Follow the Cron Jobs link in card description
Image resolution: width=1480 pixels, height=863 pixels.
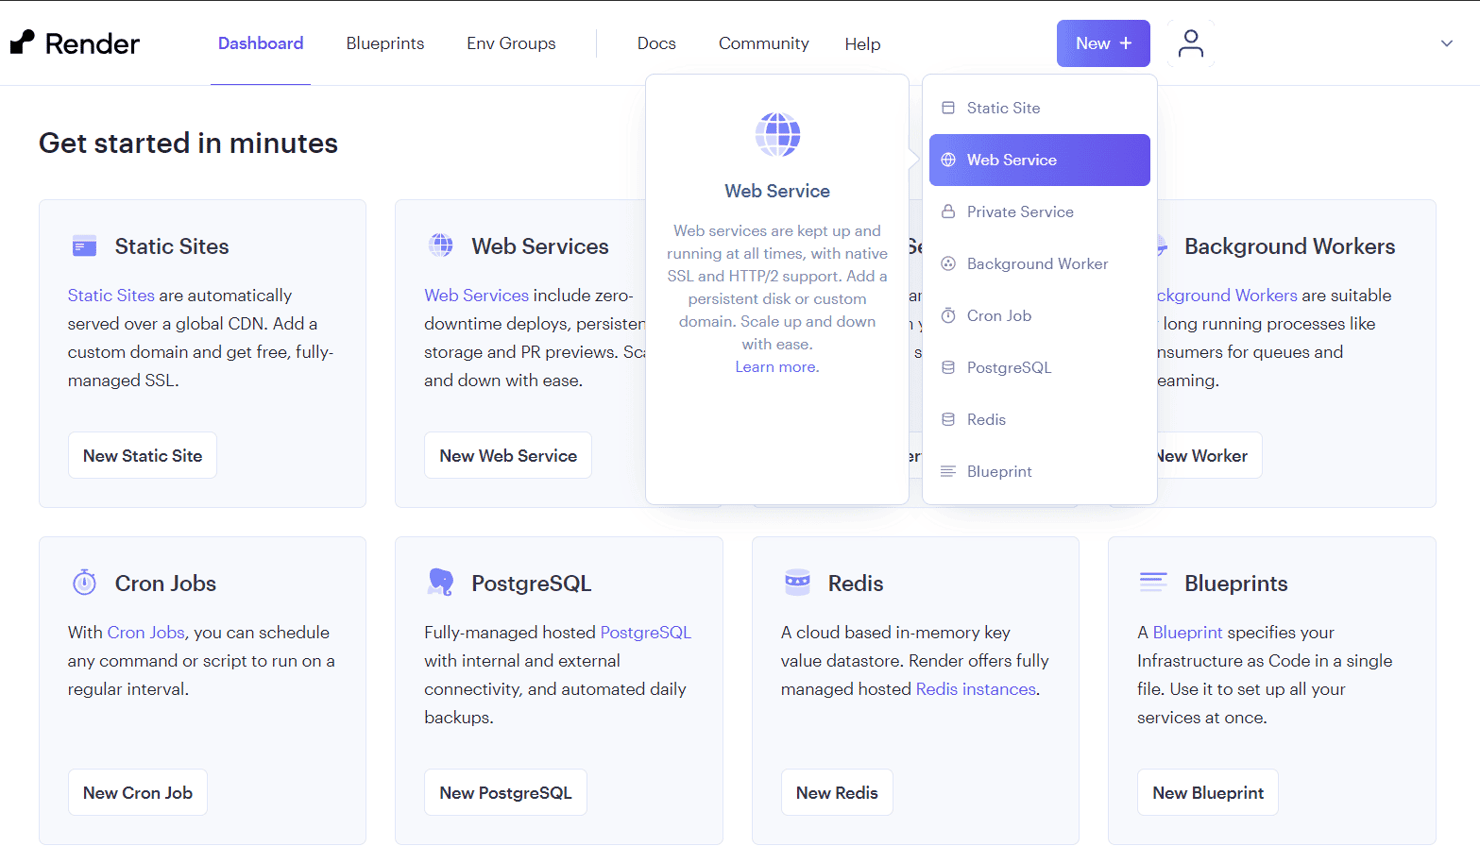[146, 632]
